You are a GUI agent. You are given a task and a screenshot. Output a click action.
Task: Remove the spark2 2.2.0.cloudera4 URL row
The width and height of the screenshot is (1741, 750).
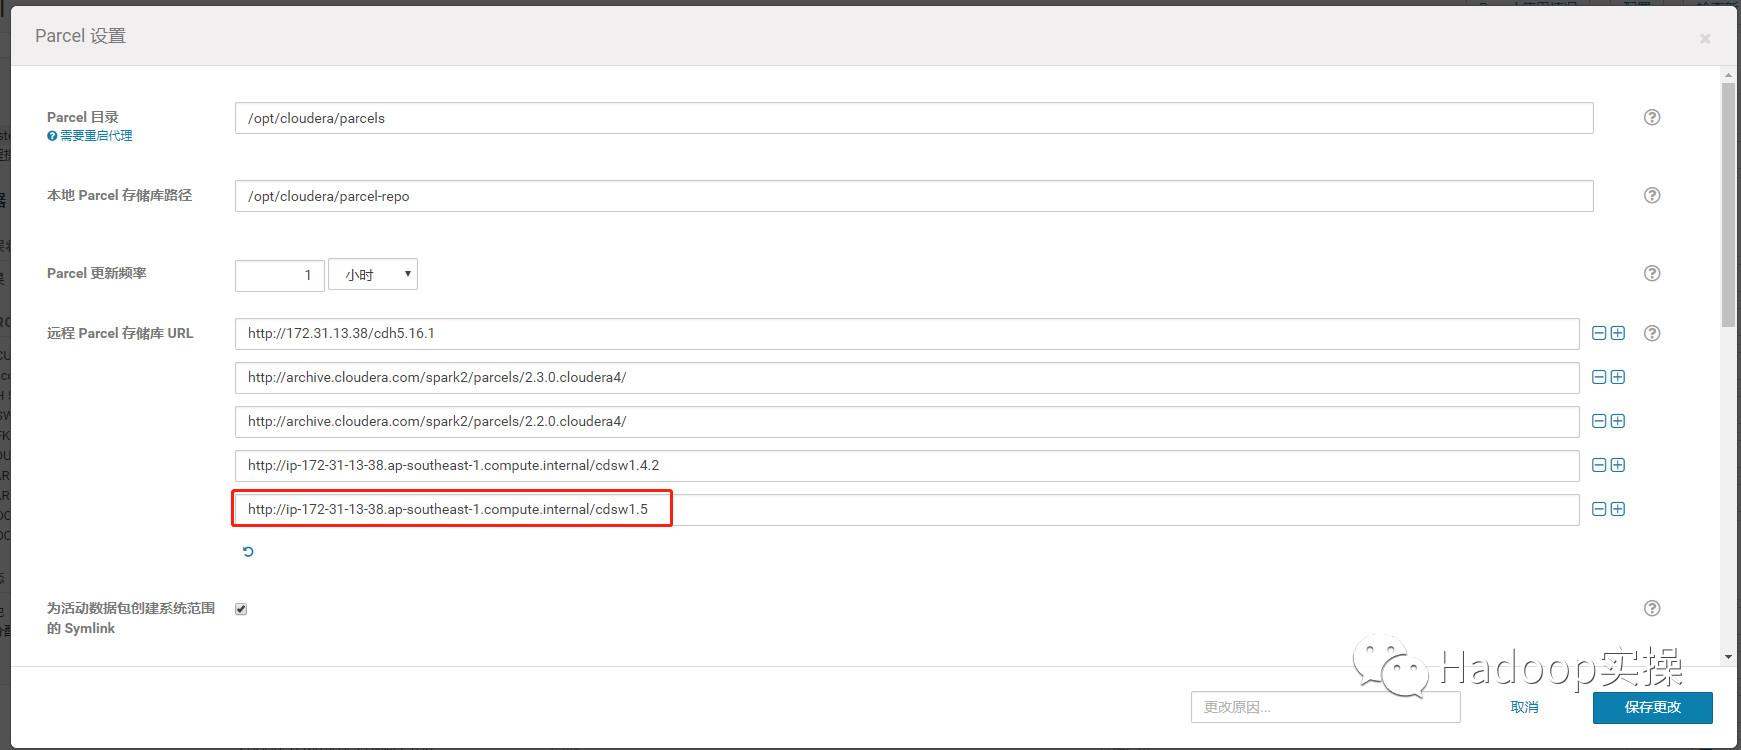(x=1599, y=421)
